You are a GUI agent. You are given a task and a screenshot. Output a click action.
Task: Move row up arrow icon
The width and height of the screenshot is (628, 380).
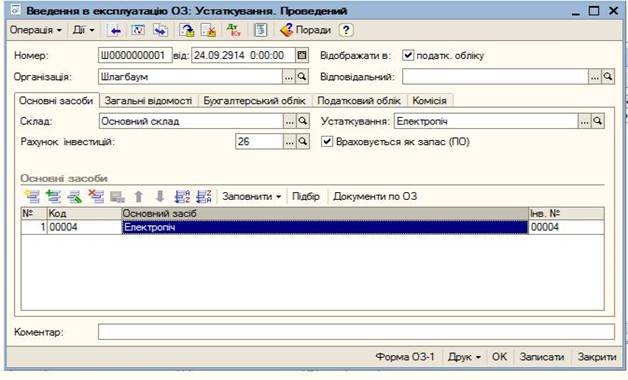coord(139,196)
